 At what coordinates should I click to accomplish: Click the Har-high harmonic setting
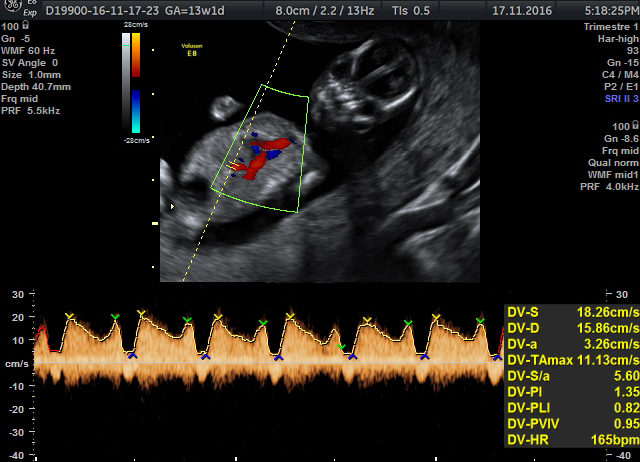click(618, 39)
